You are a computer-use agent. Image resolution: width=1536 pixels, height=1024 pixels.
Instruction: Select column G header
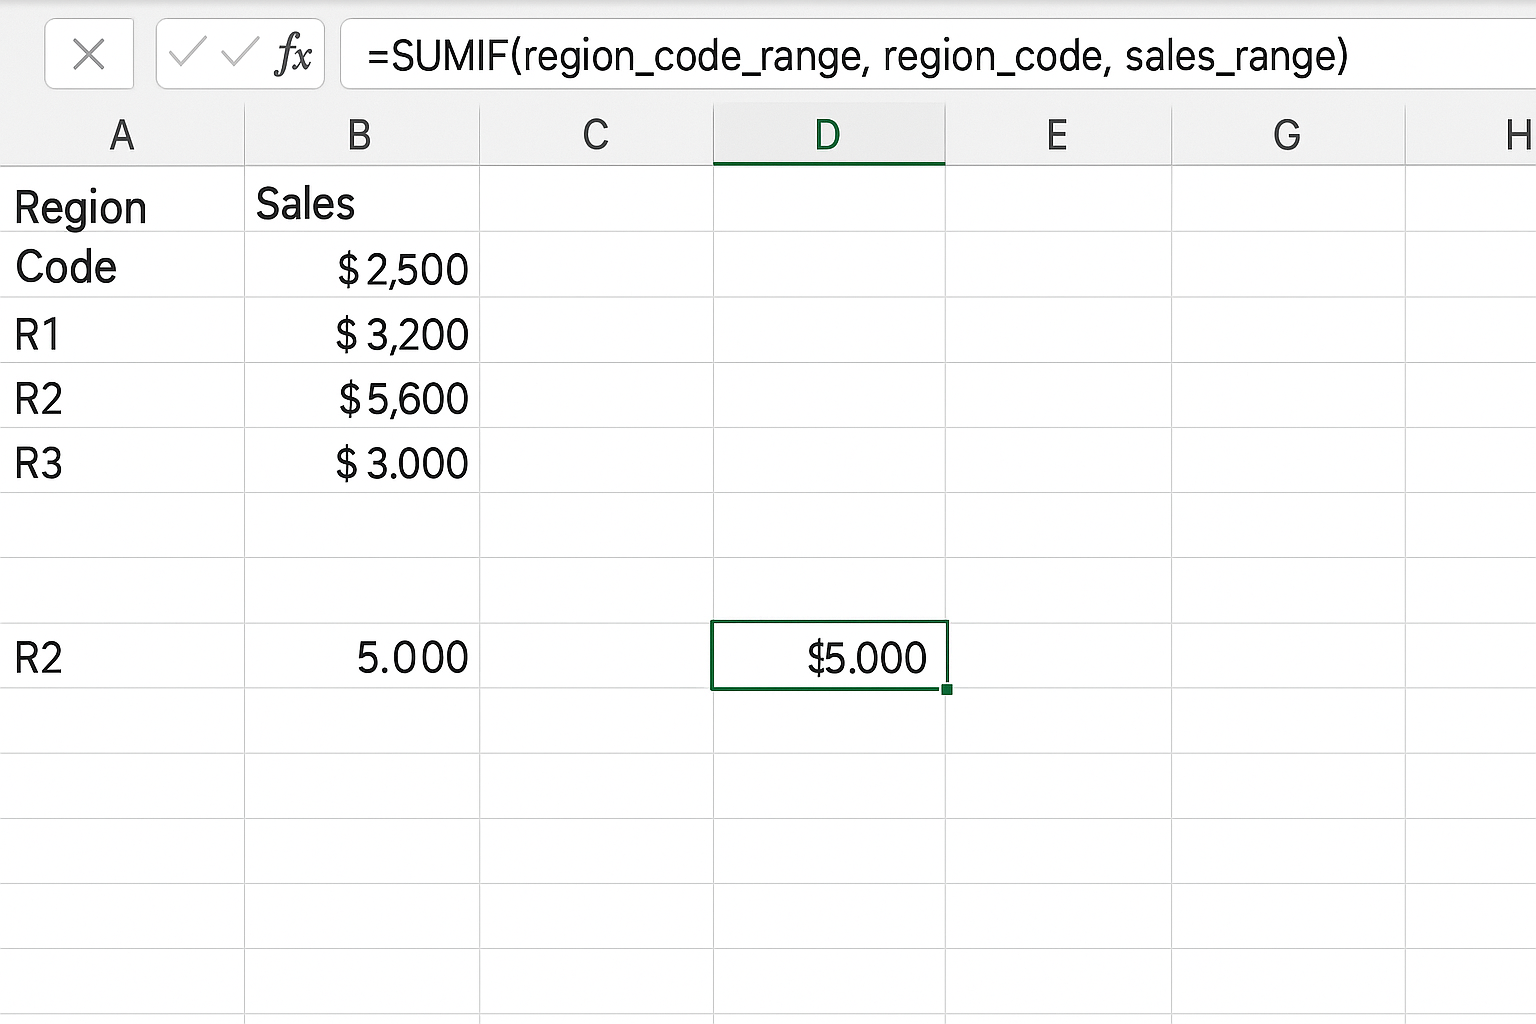[1288, 135]
